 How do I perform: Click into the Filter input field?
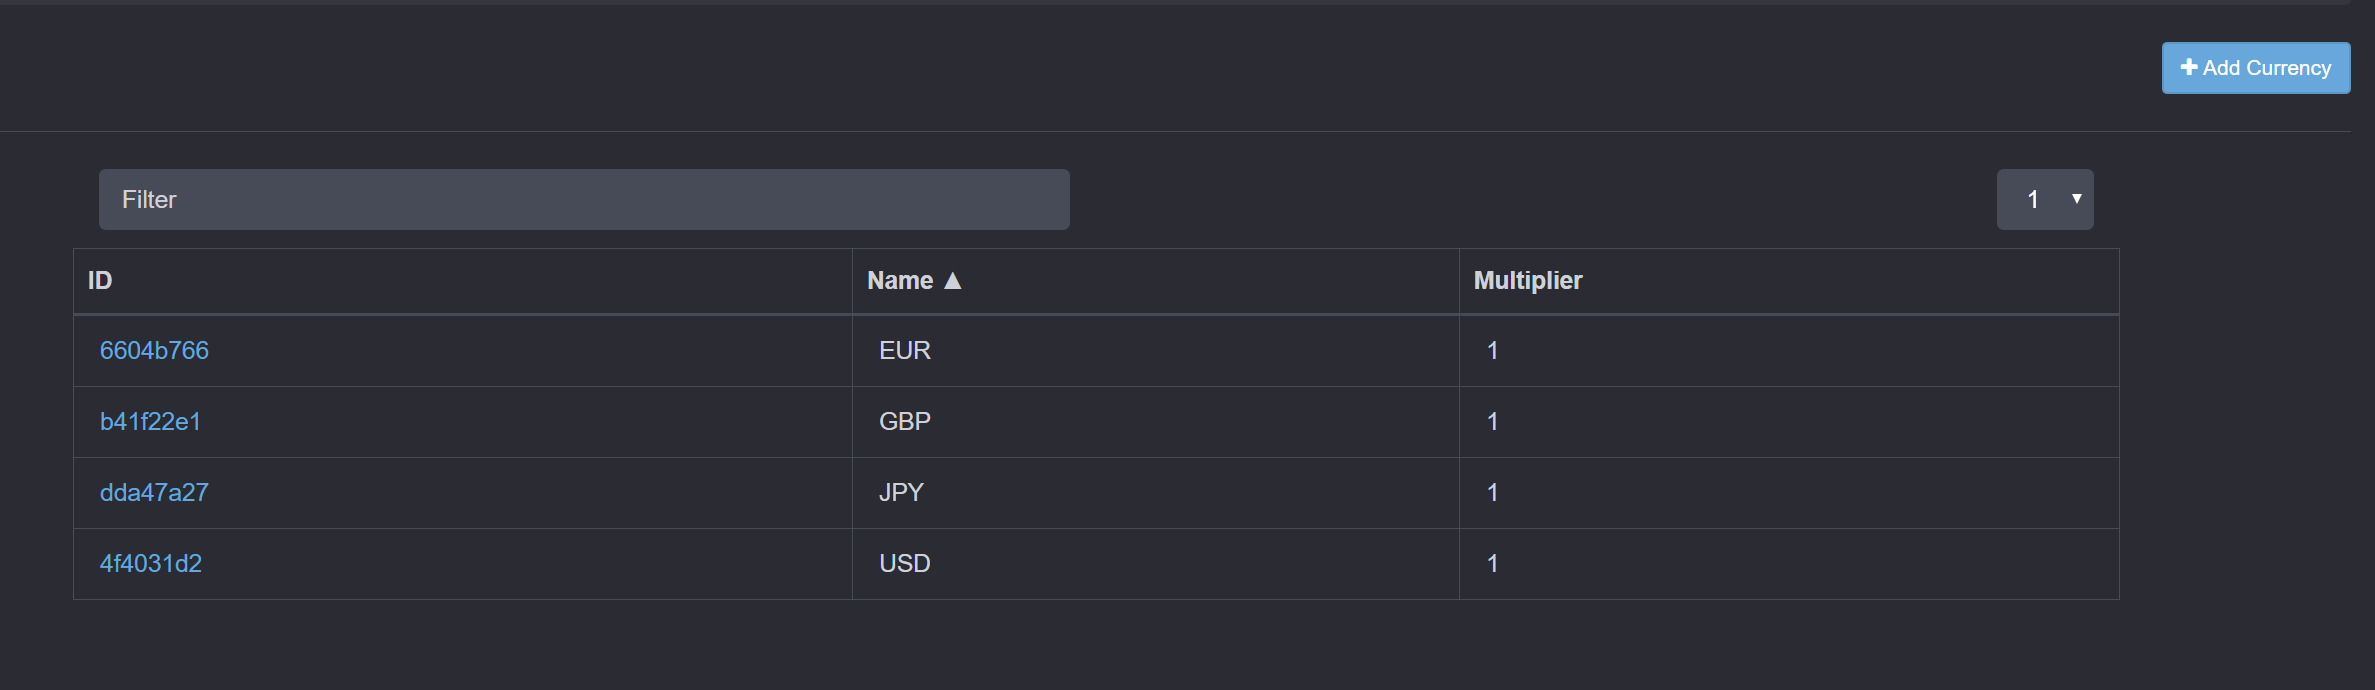pyautogui.click(x=584, y=200)
